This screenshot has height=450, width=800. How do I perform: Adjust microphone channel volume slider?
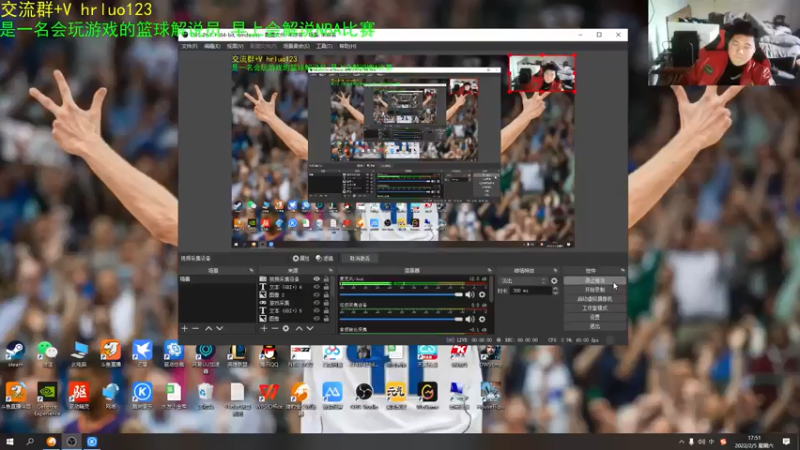point(401,294)
